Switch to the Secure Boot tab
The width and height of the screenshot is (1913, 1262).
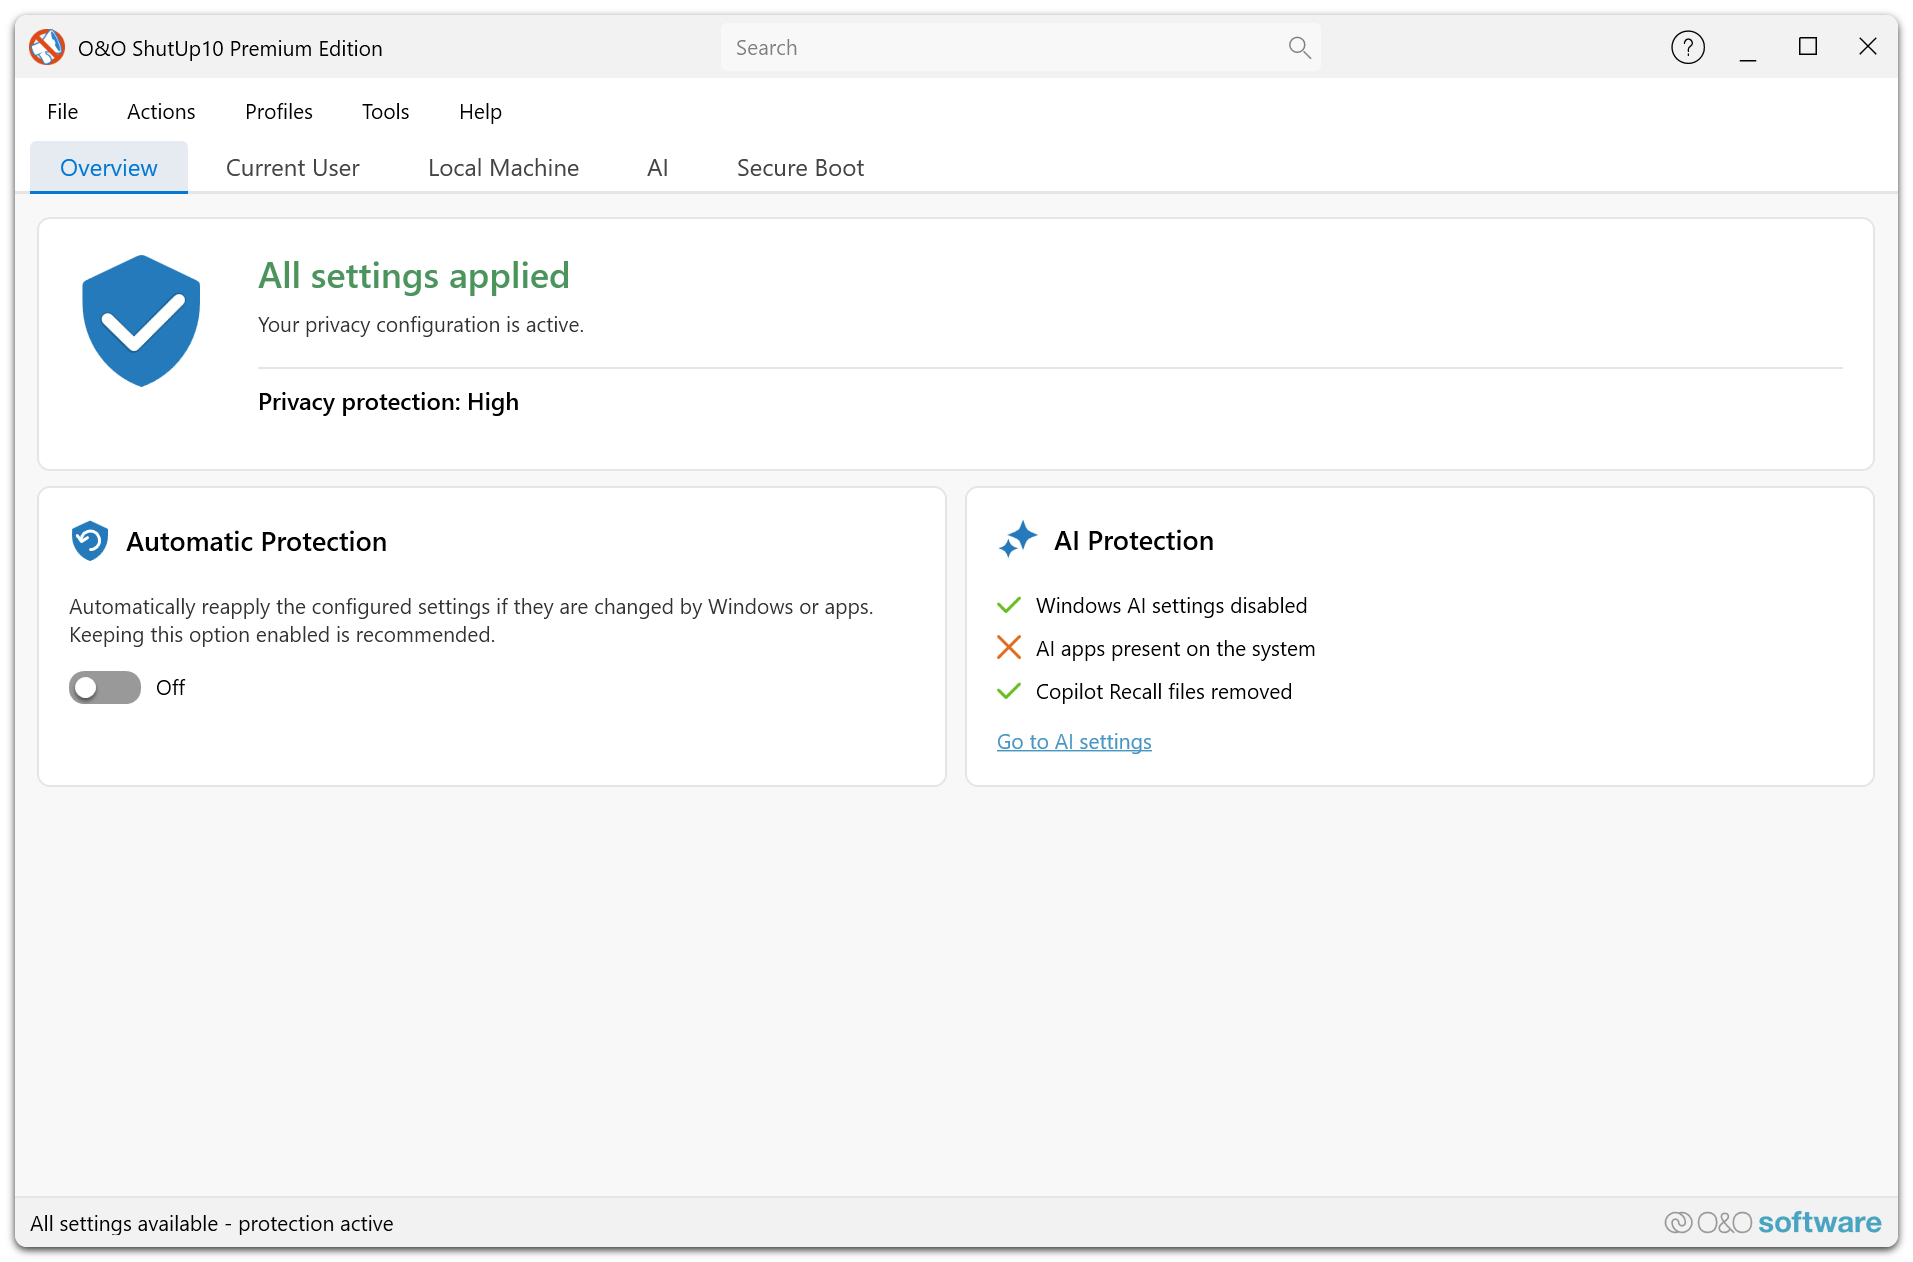point(800,167)
